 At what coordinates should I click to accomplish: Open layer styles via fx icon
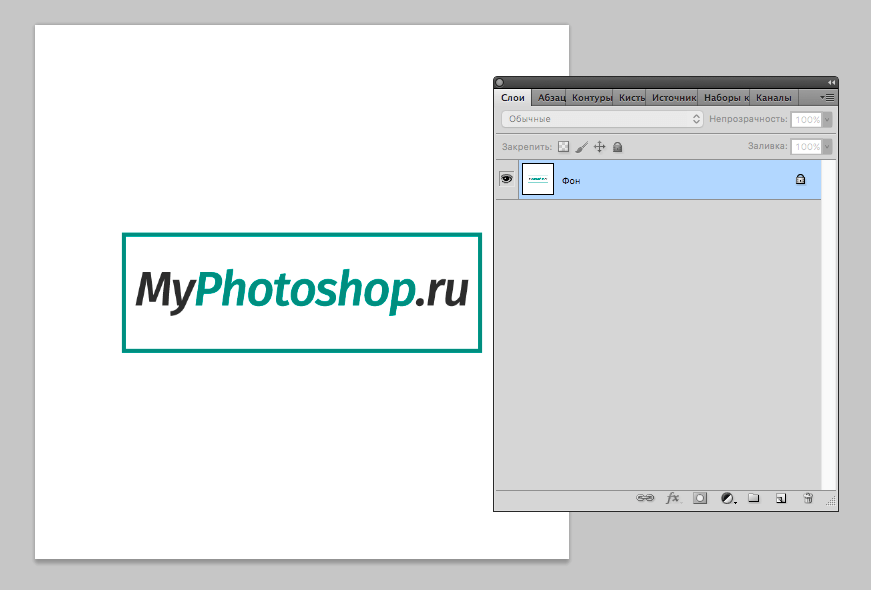(673, 498)
